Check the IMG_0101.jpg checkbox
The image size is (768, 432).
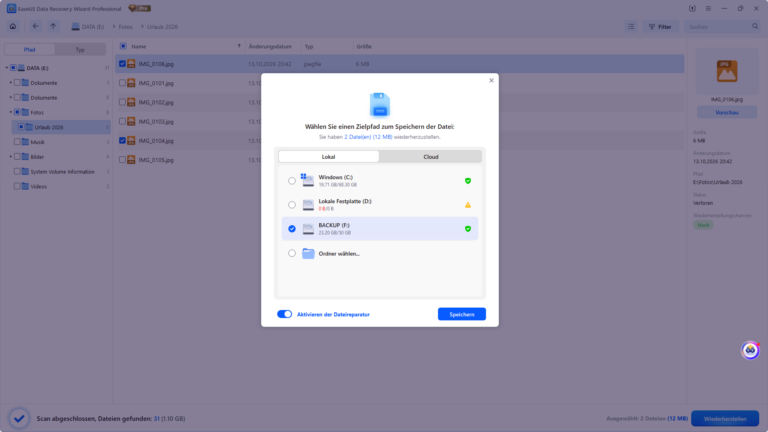tap(122, 83)
